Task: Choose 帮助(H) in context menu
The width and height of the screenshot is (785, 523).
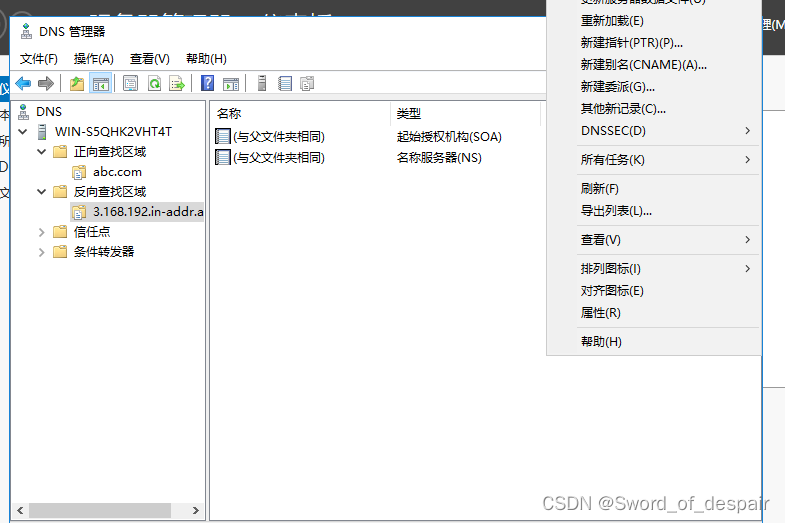Action: pos(654,342)
